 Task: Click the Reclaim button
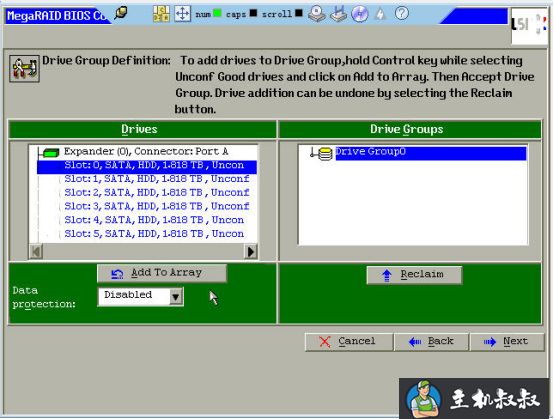[x=414, y=275]
